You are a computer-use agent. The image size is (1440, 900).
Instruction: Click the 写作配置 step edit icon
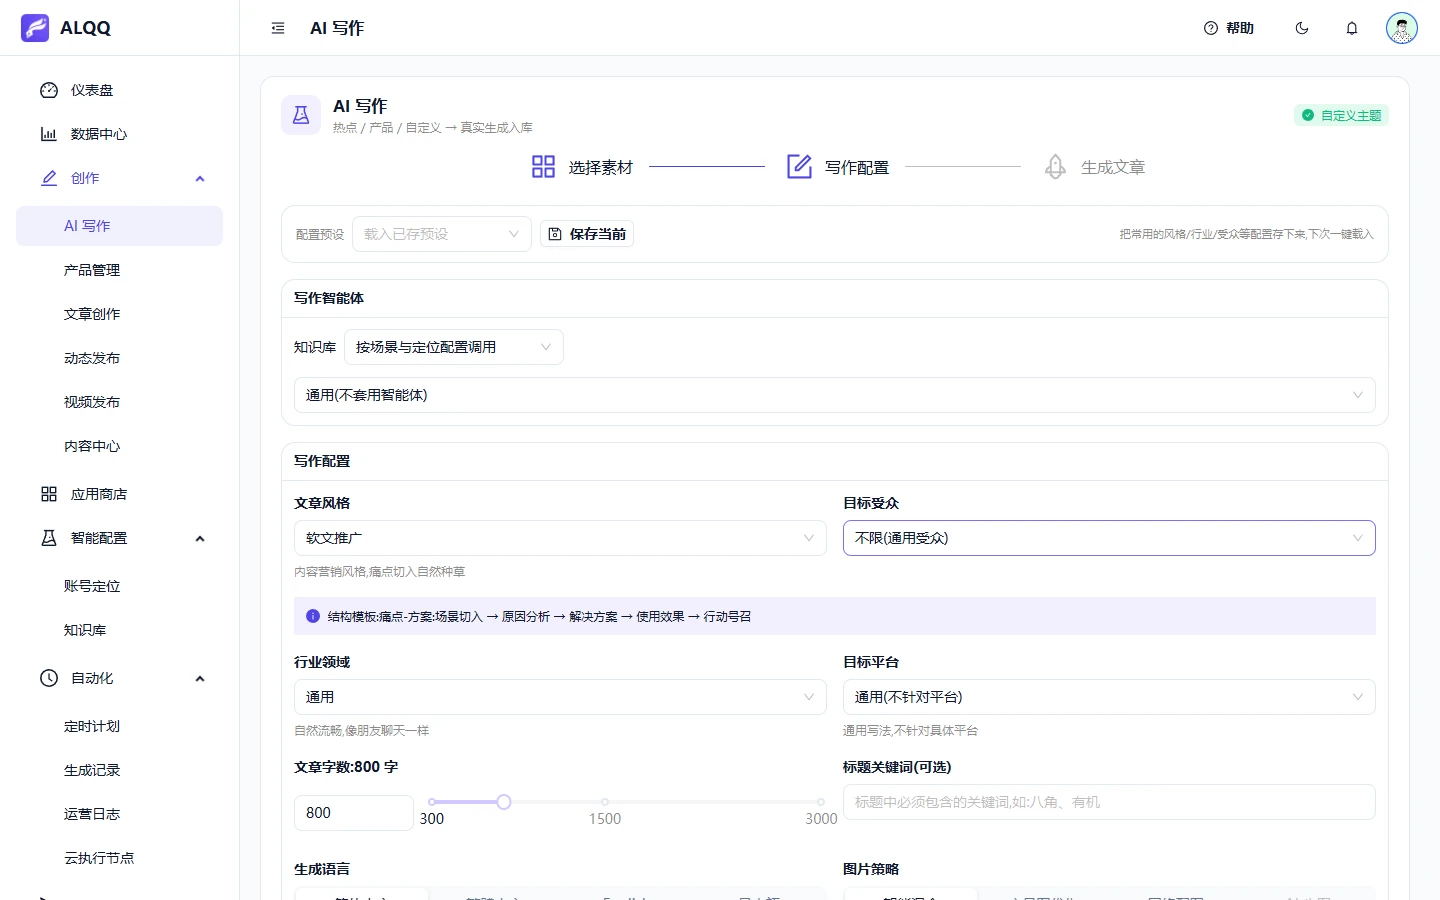(x=799, y=167)
